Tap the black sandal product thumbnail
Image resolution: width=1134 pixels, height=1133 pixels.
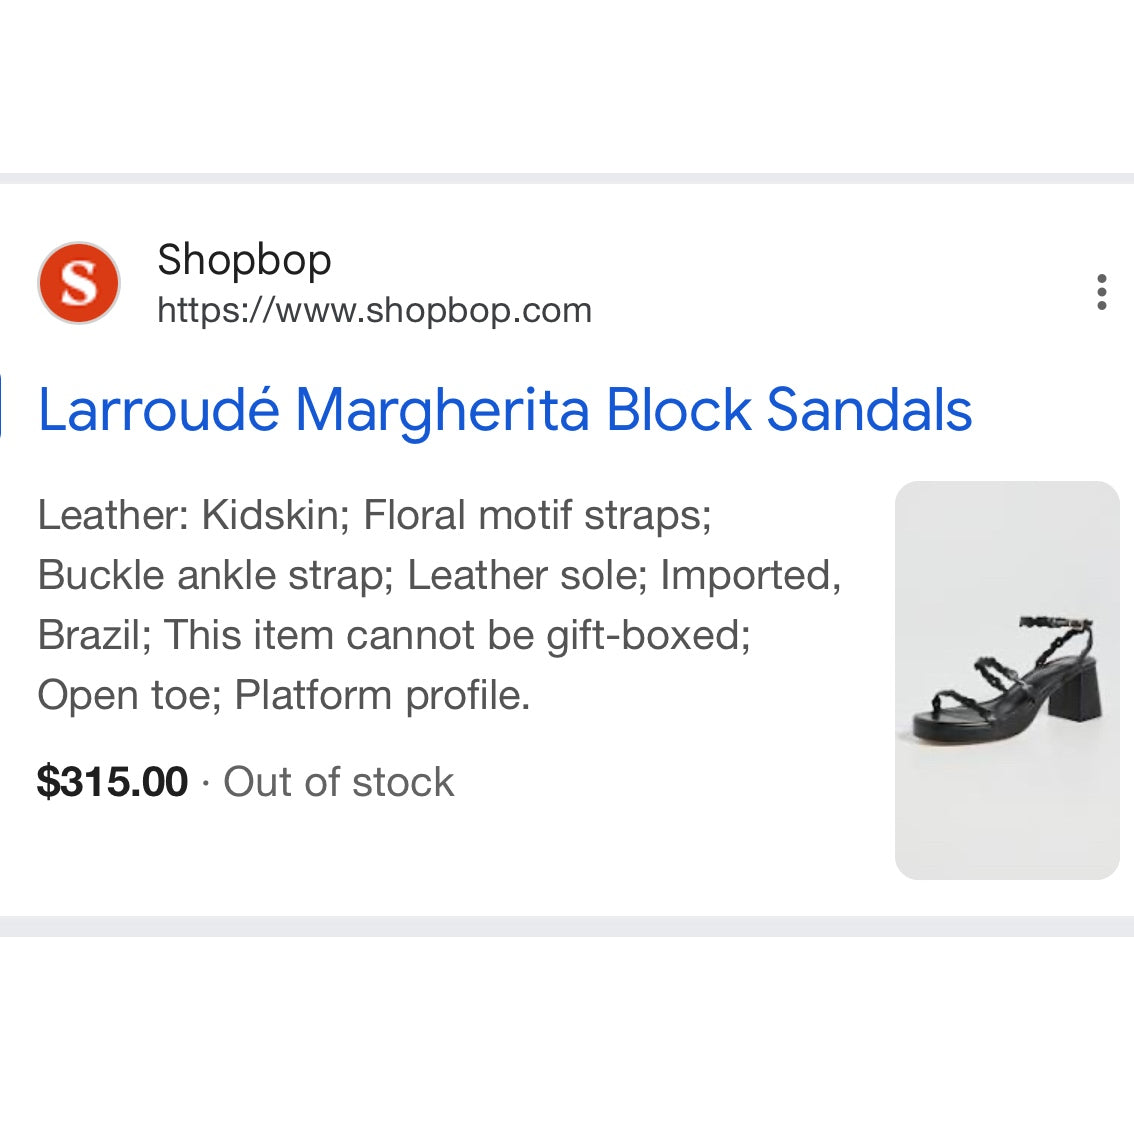tap(1006, 680)
